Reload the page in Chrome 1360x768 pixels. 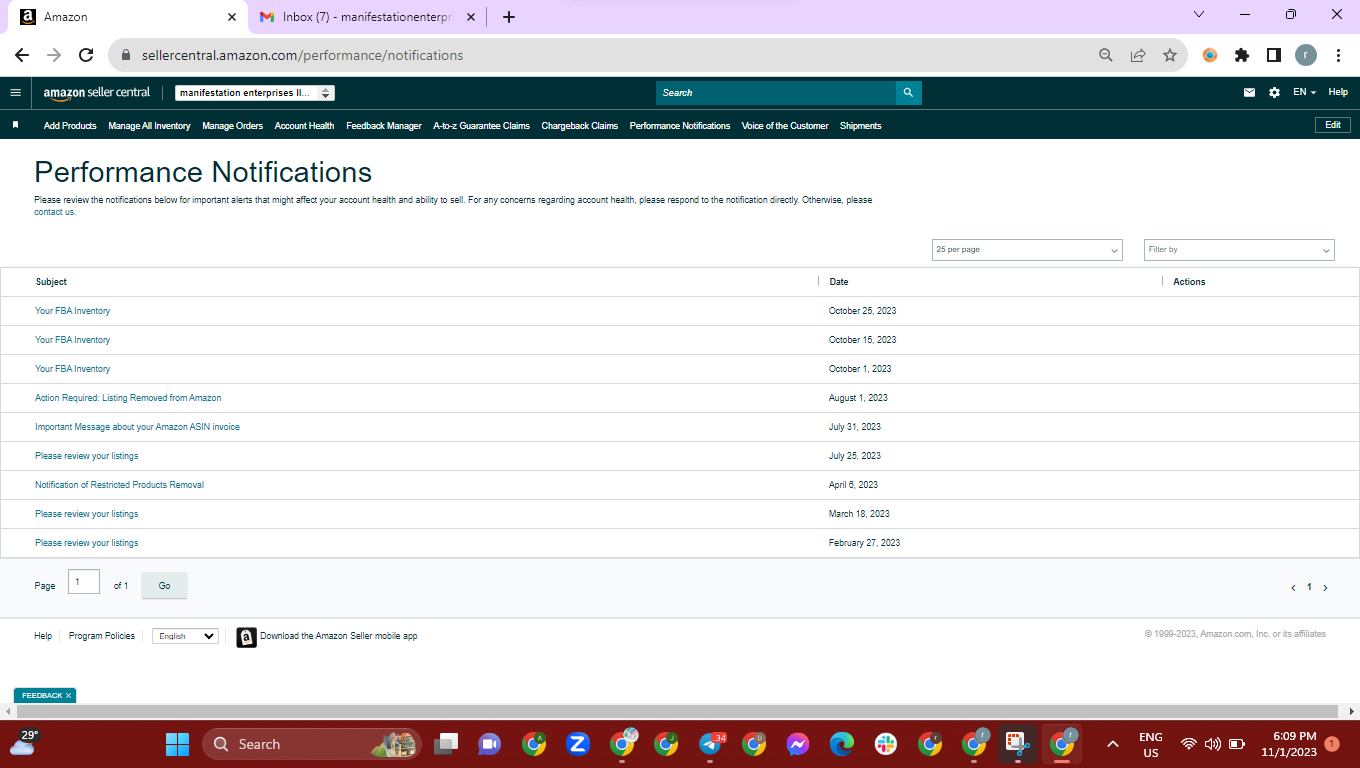[86, 56]
